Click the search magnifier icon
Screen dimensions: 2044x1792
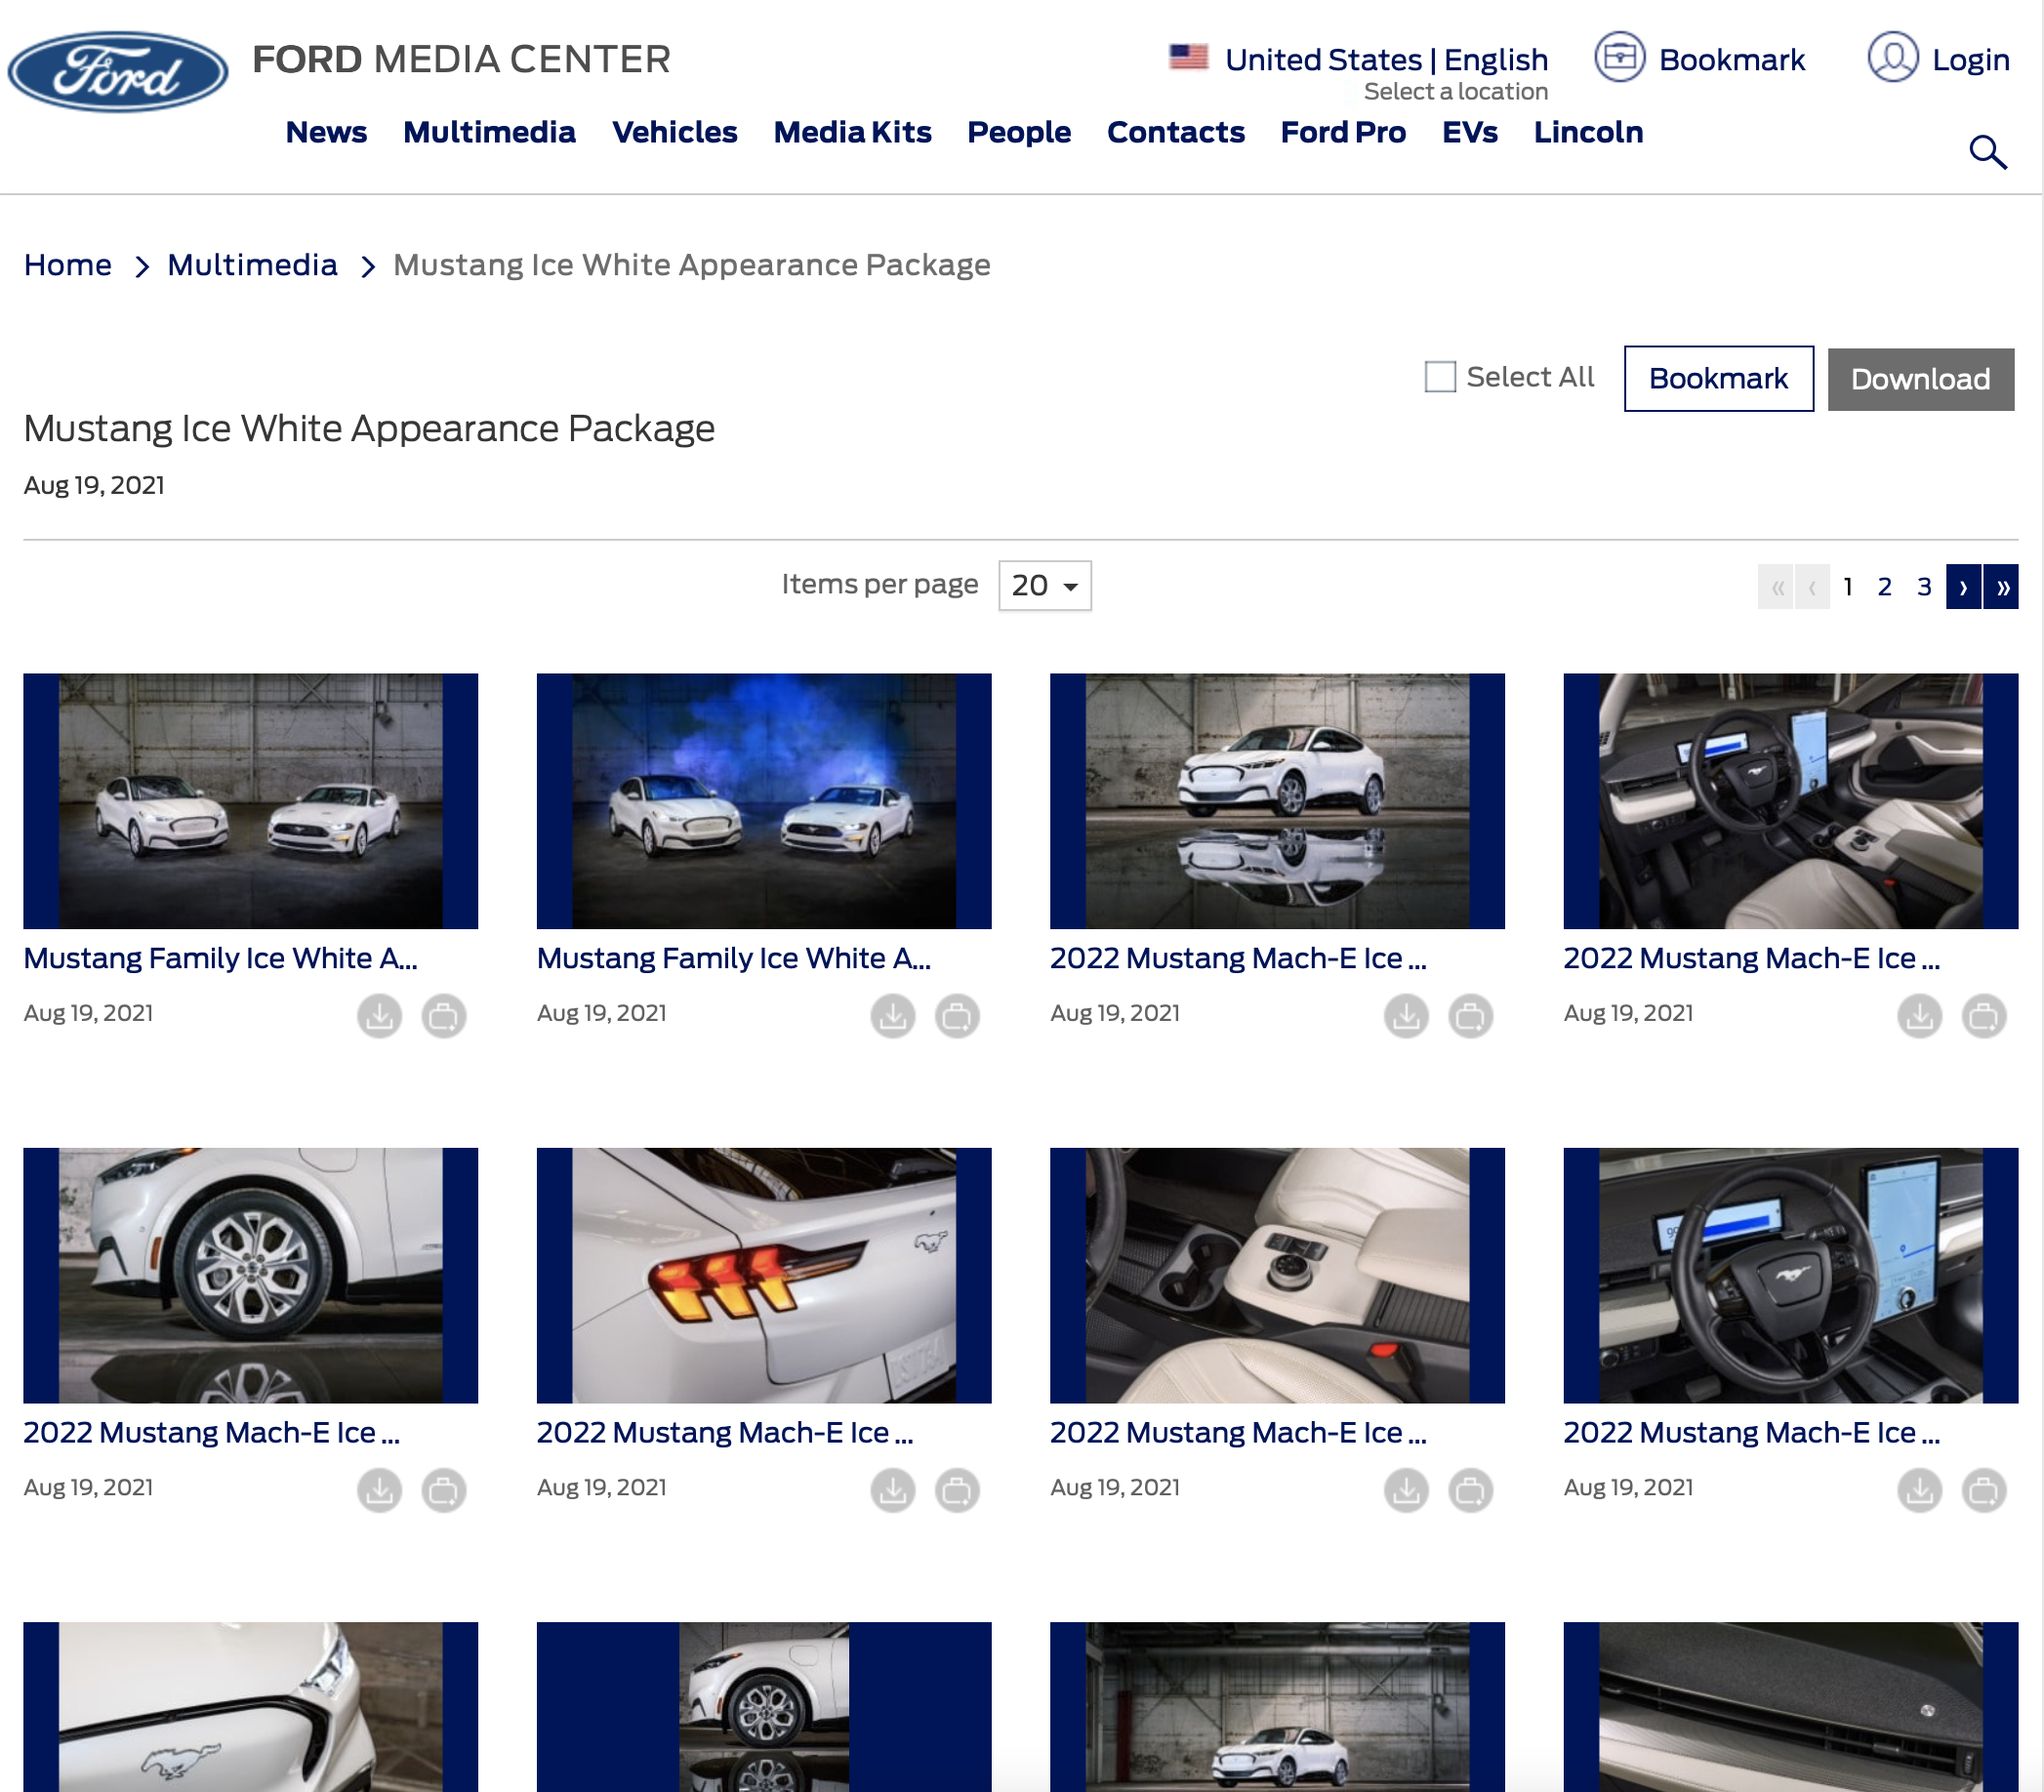click(x=1987, y=153)
